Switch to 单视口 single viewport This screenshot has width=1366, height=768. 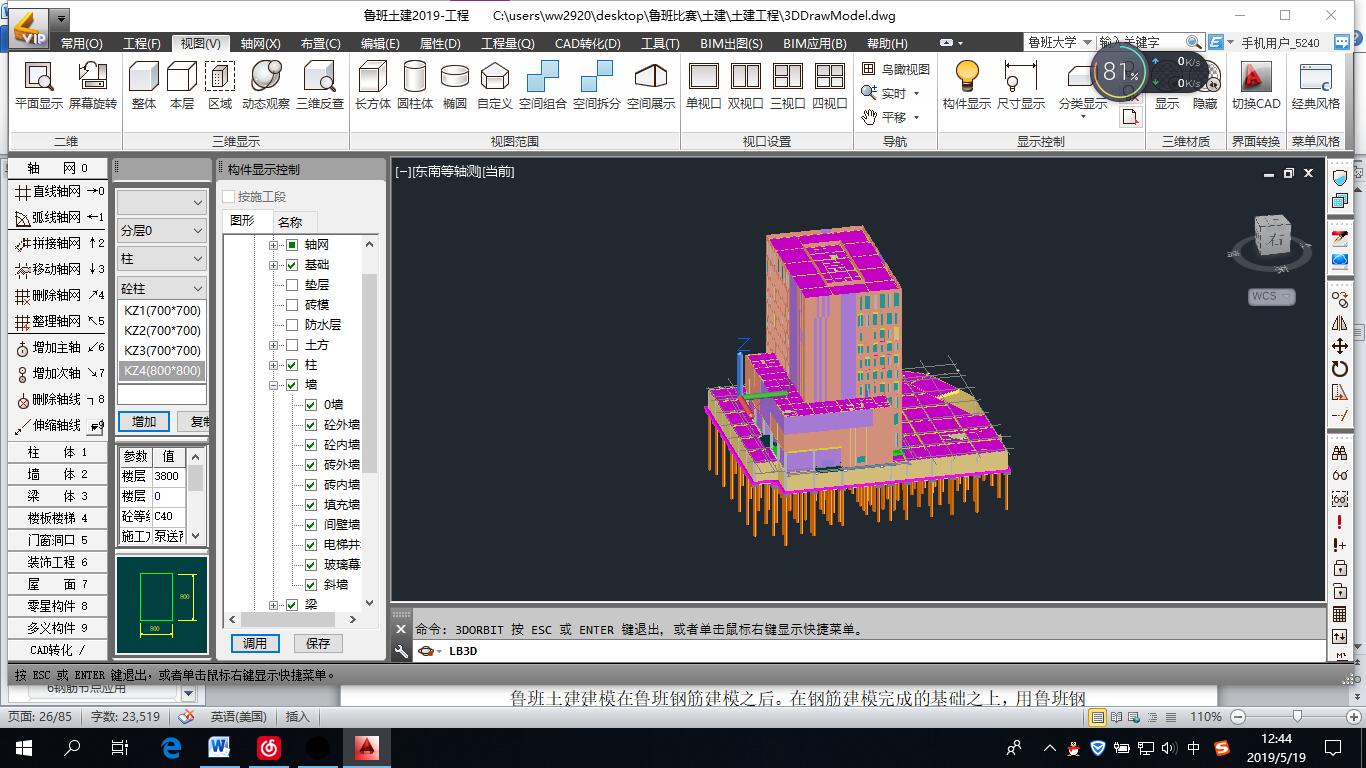click(704, 85)
